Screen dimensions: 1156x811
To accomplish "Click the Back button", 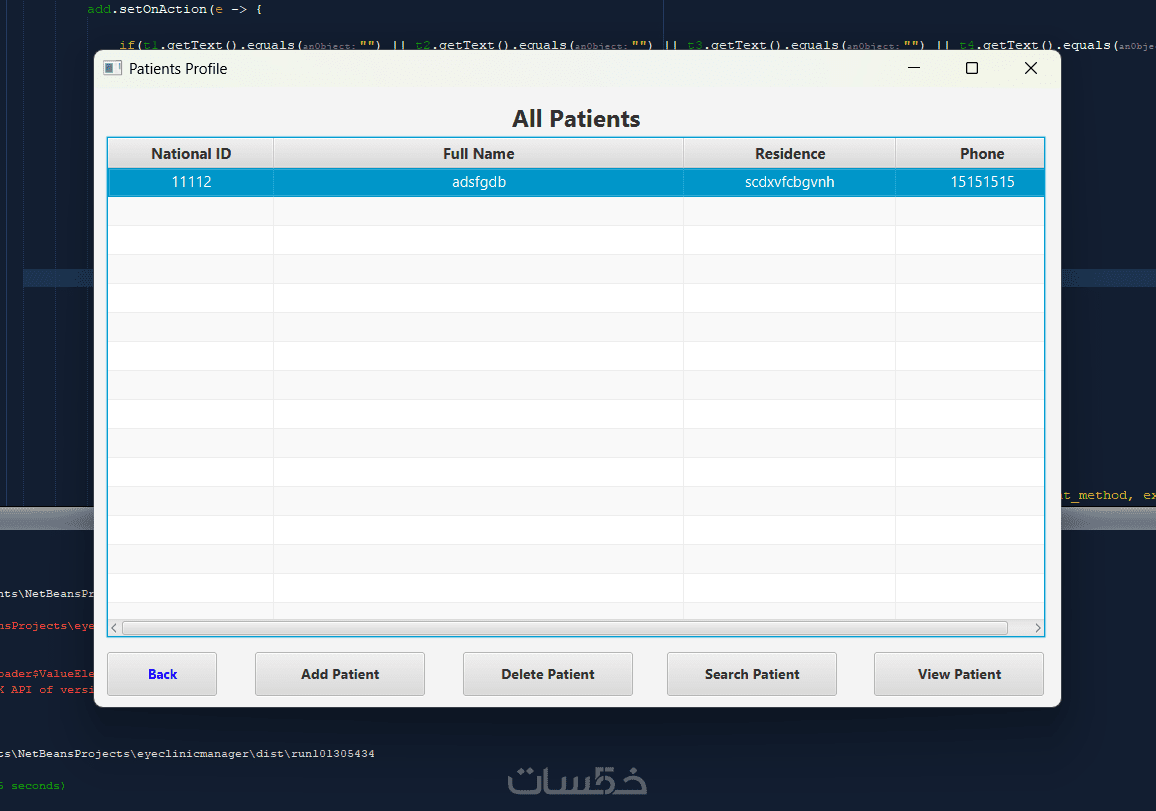I will click(x=162, y=674).
